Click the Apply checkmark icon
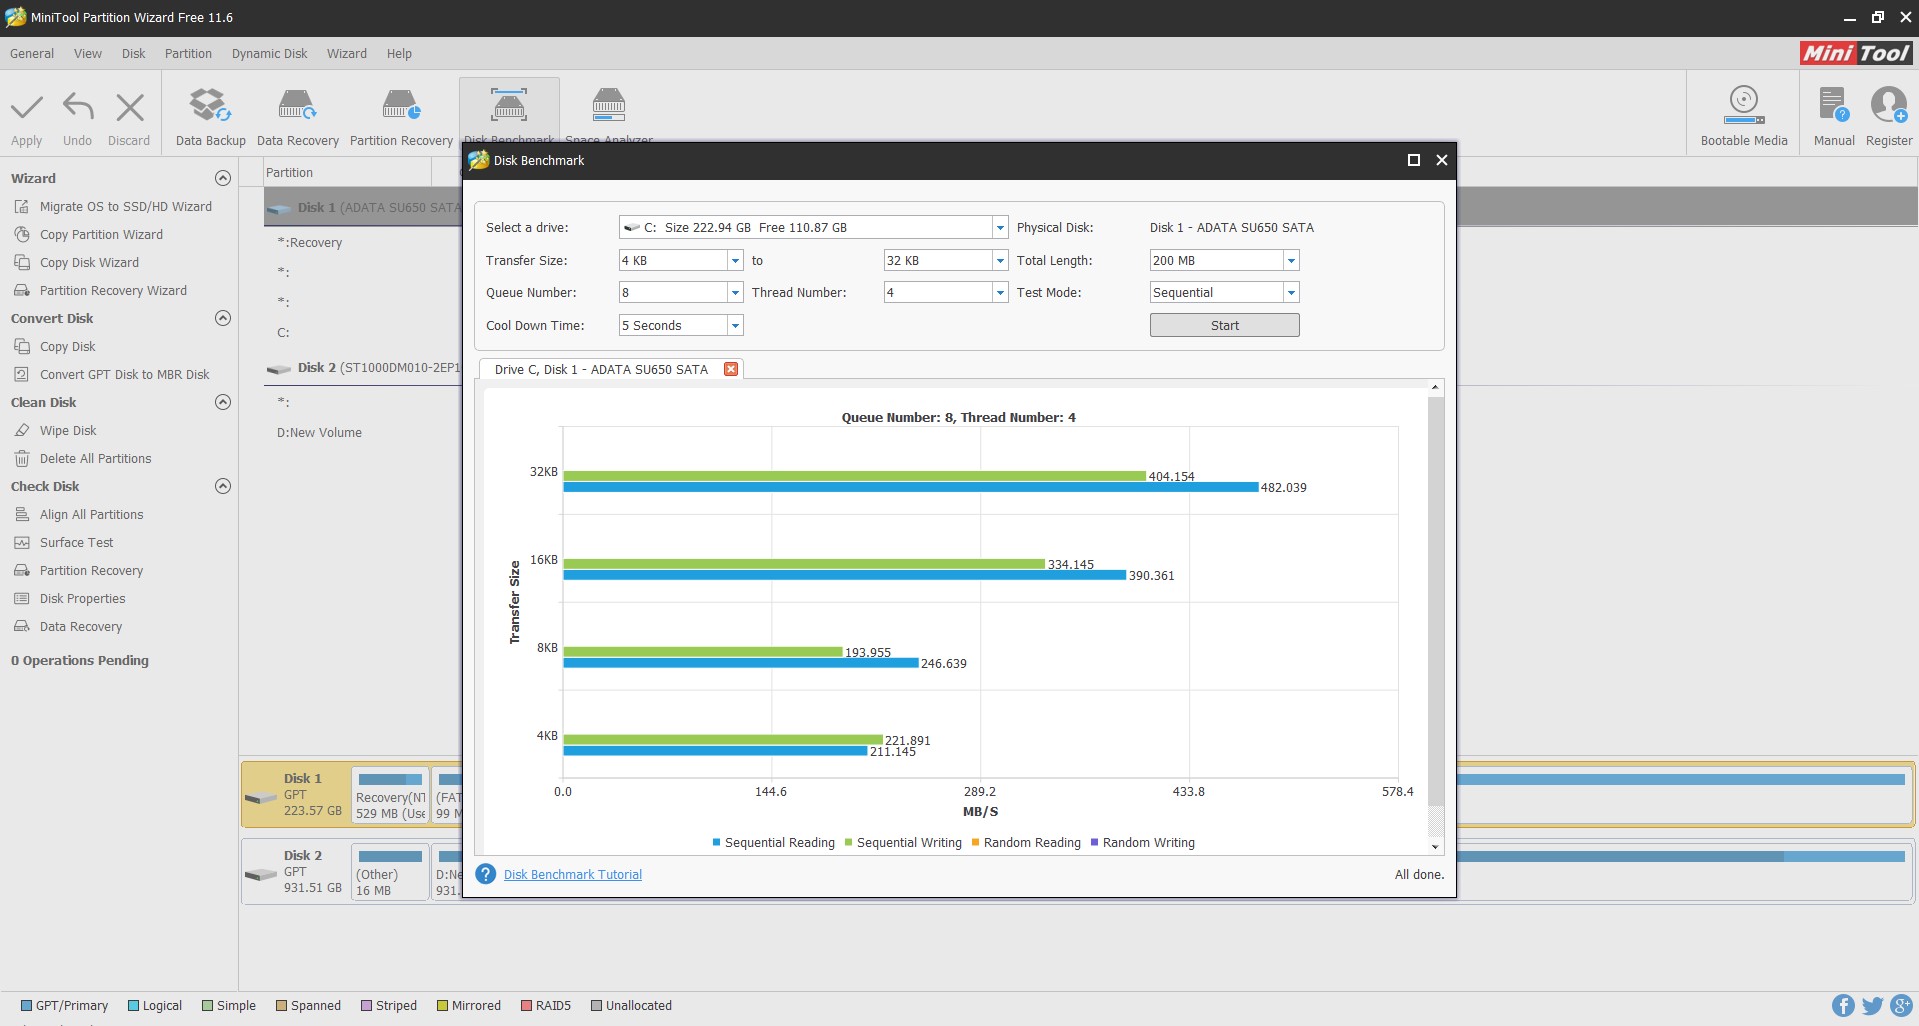Screen dimensions: 1919x1026 pos(27,107)
